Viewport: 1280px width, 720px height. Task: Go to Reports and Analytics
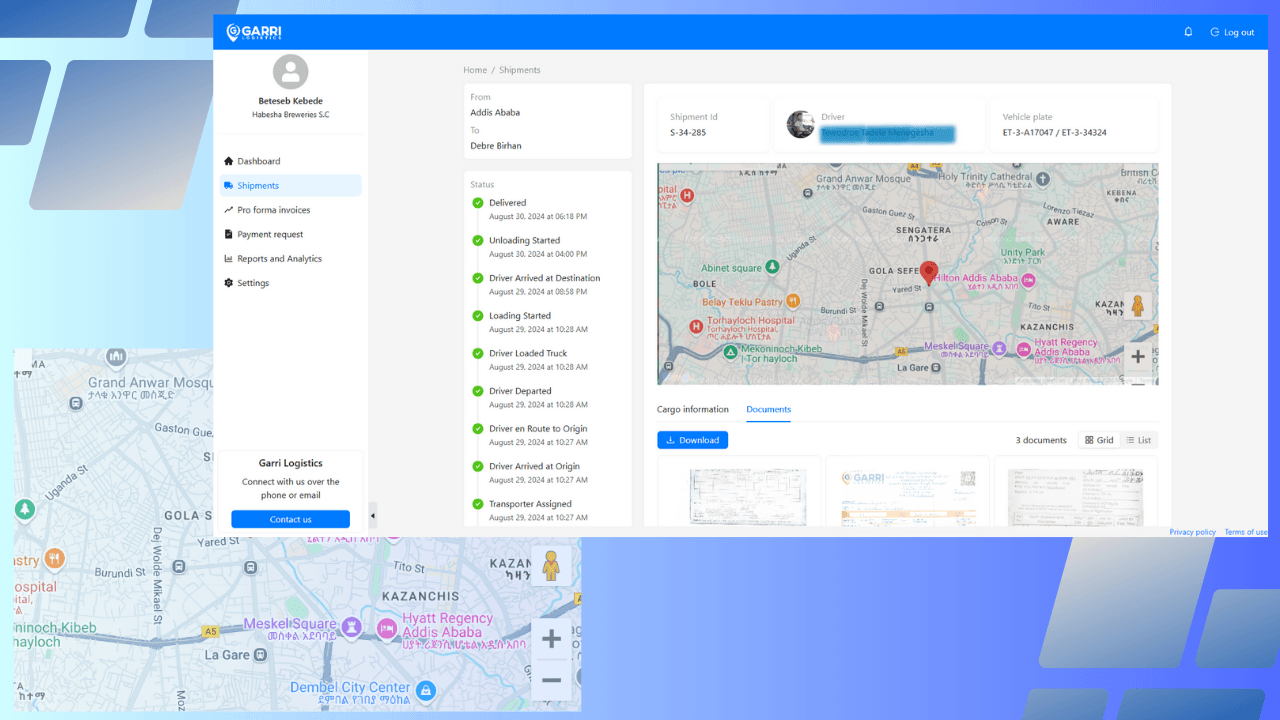(x=279, y=259)
